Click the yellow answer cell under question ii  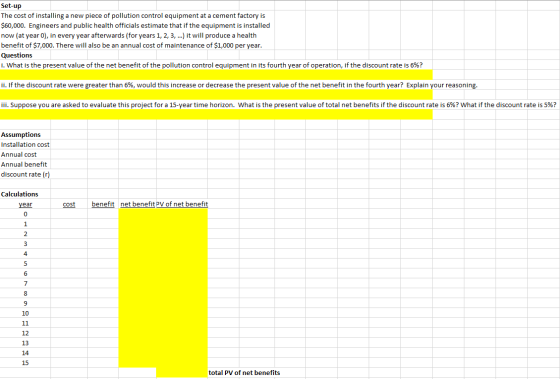click(x=216, y=95)
